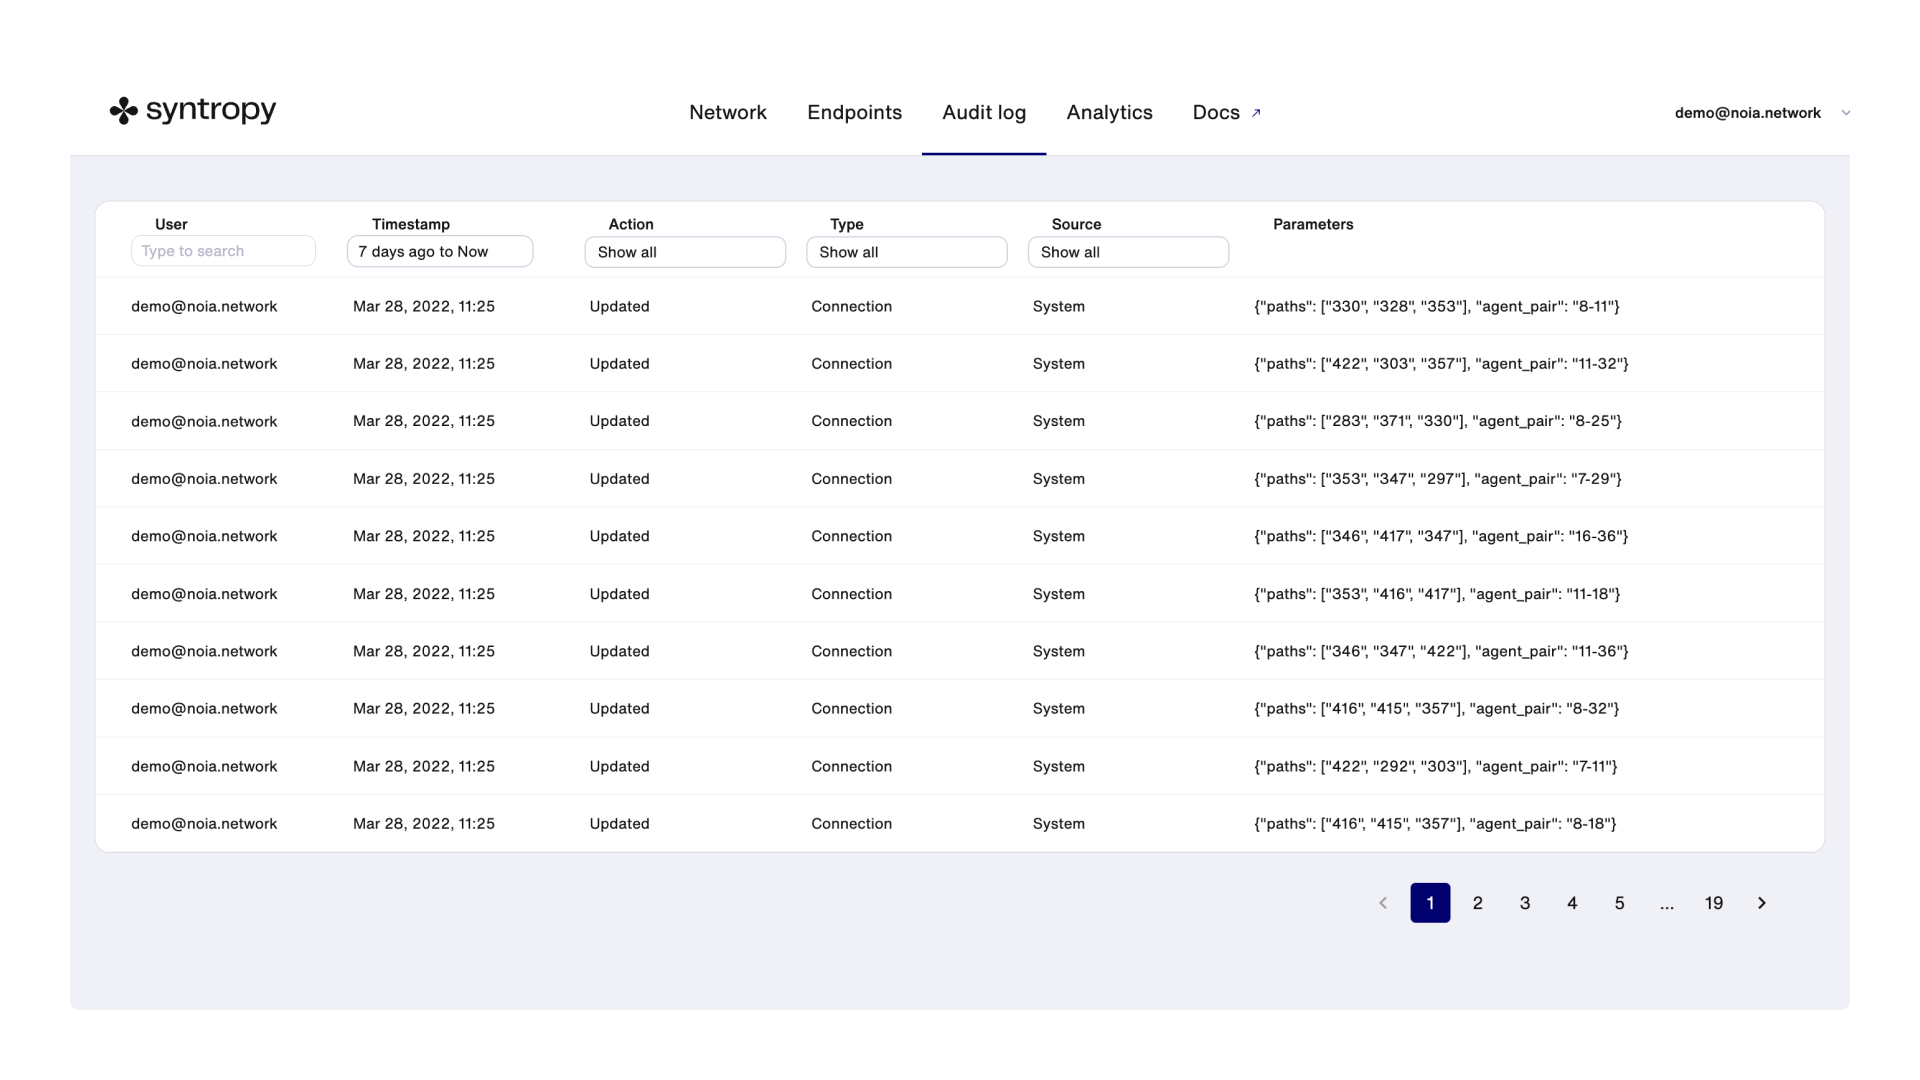Open the Endpoints tab
The width and height of the screenshot is (1920, 1080).
854,113
